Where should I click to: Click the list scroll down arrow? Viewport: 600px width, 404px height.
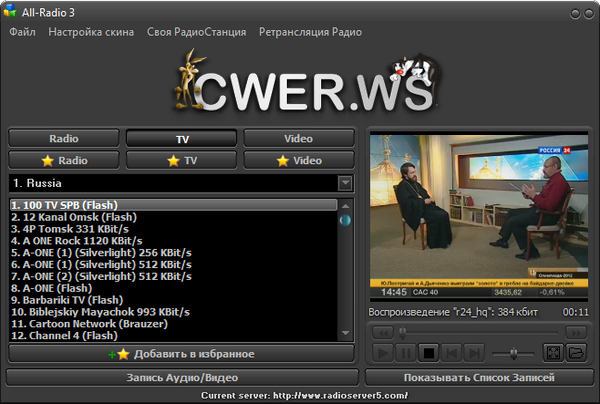pos(345,333)
